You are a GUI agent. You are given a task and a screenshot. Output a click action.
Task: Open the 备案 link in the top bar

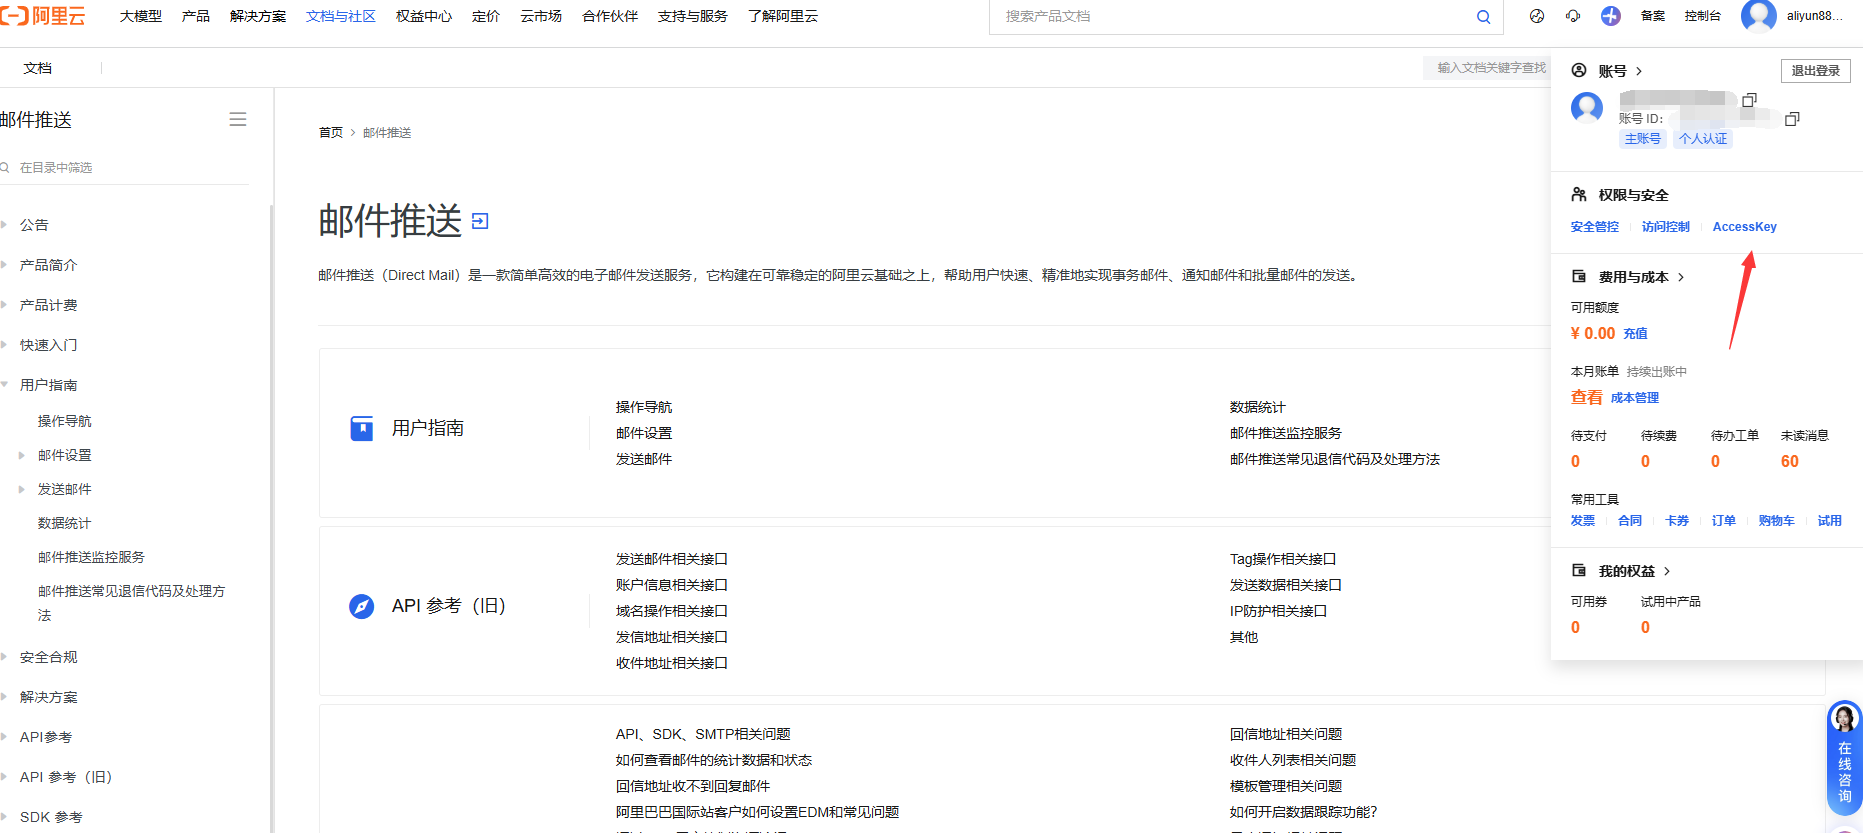[1653, 16]
